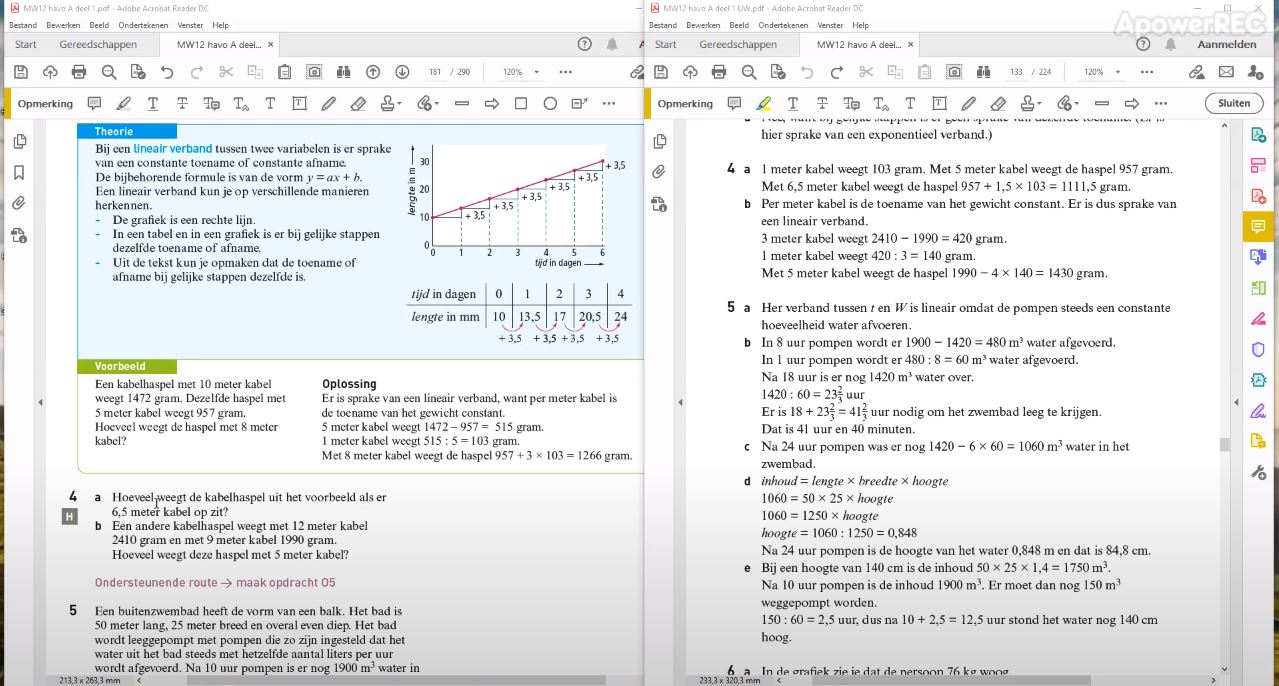1279x686 pixels.
Task: Open binoculars find tool in left window
Action: (x=344, y=72)
